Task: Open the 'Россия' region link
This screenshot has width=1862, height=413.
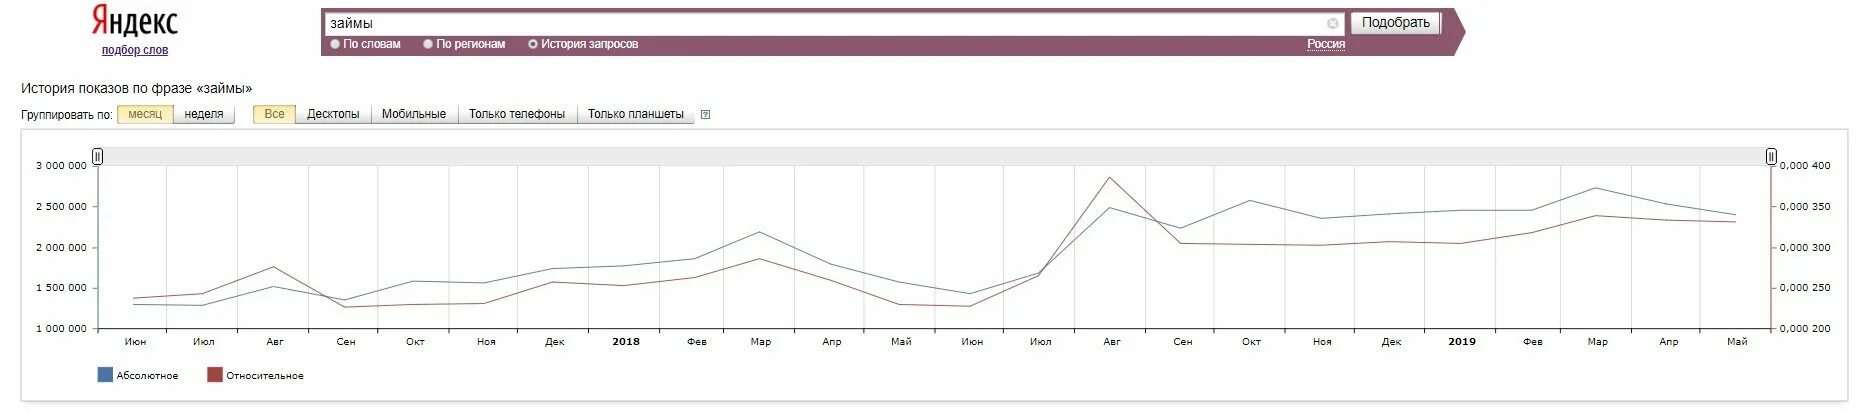Action: tap(1326, 44)
